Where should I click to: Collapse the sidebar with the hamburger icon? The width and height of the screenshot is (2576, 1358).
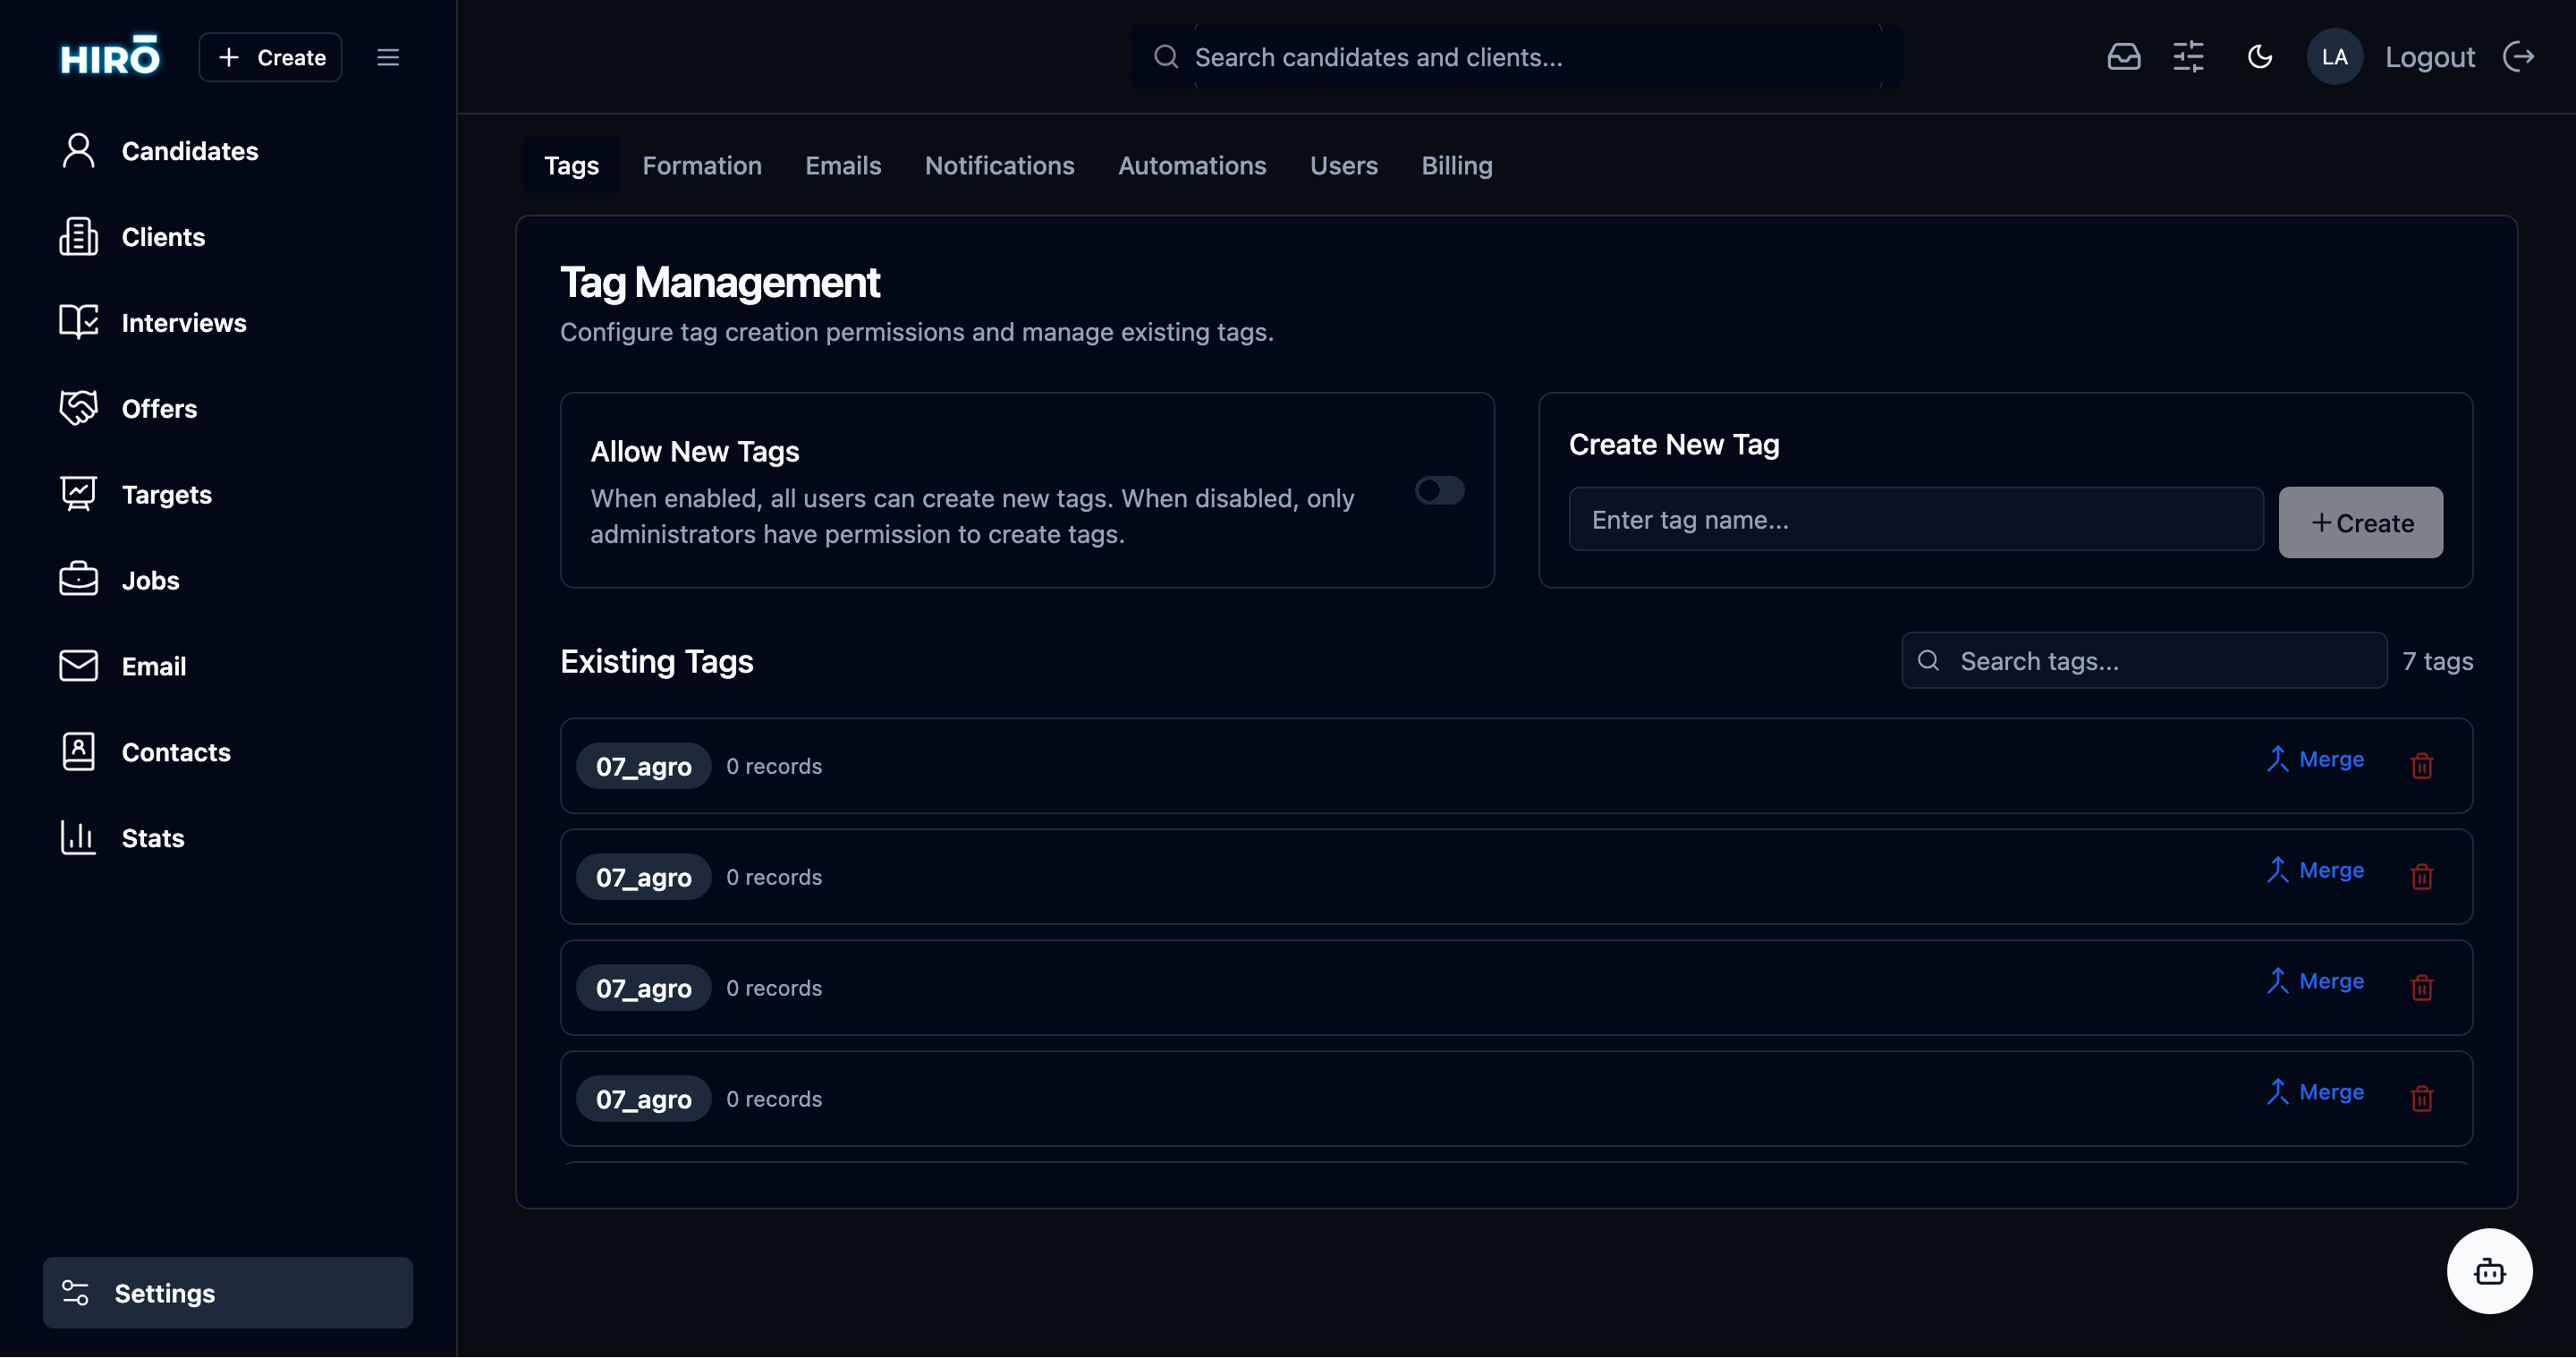click(388, 57)
